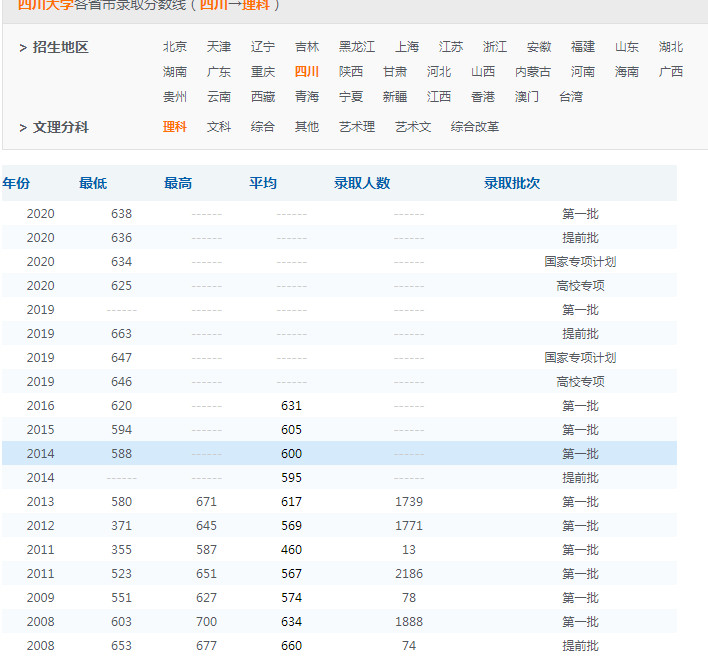Select 北京 in the region list

(175, 47)
